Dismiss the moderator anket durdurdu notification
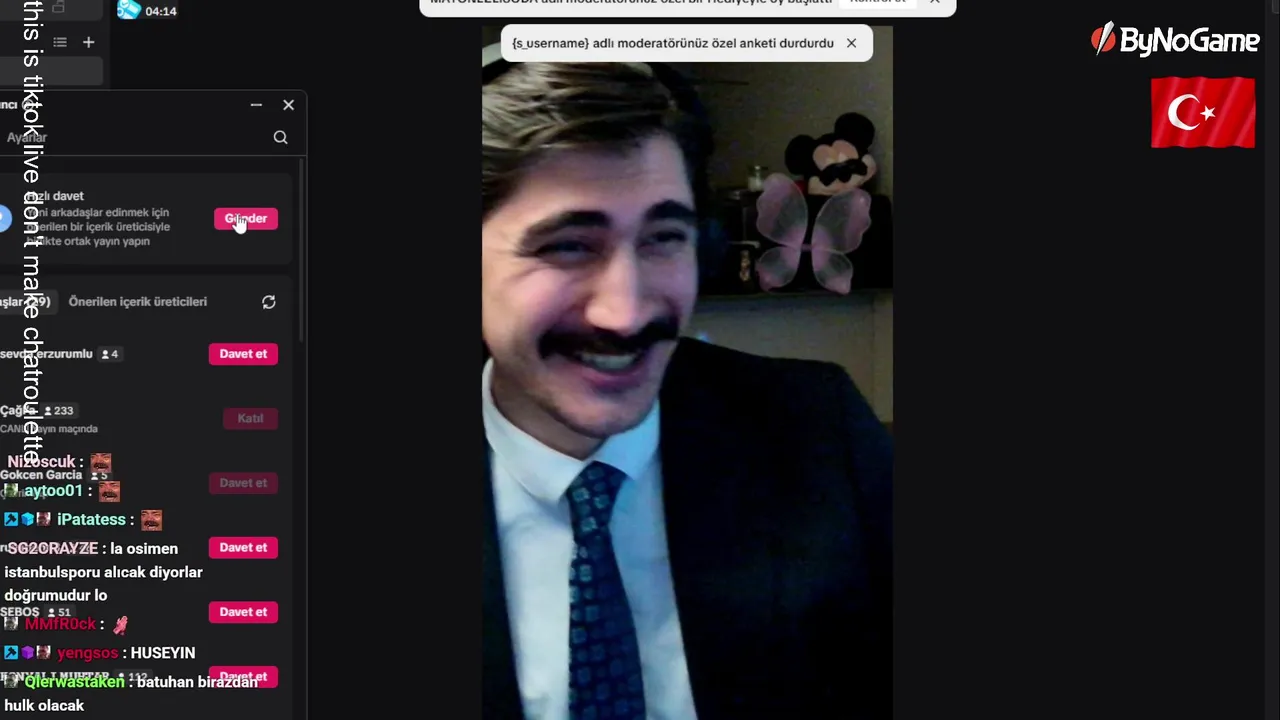1280x720 pixels. pyautogui.click(x=851, y=43)
